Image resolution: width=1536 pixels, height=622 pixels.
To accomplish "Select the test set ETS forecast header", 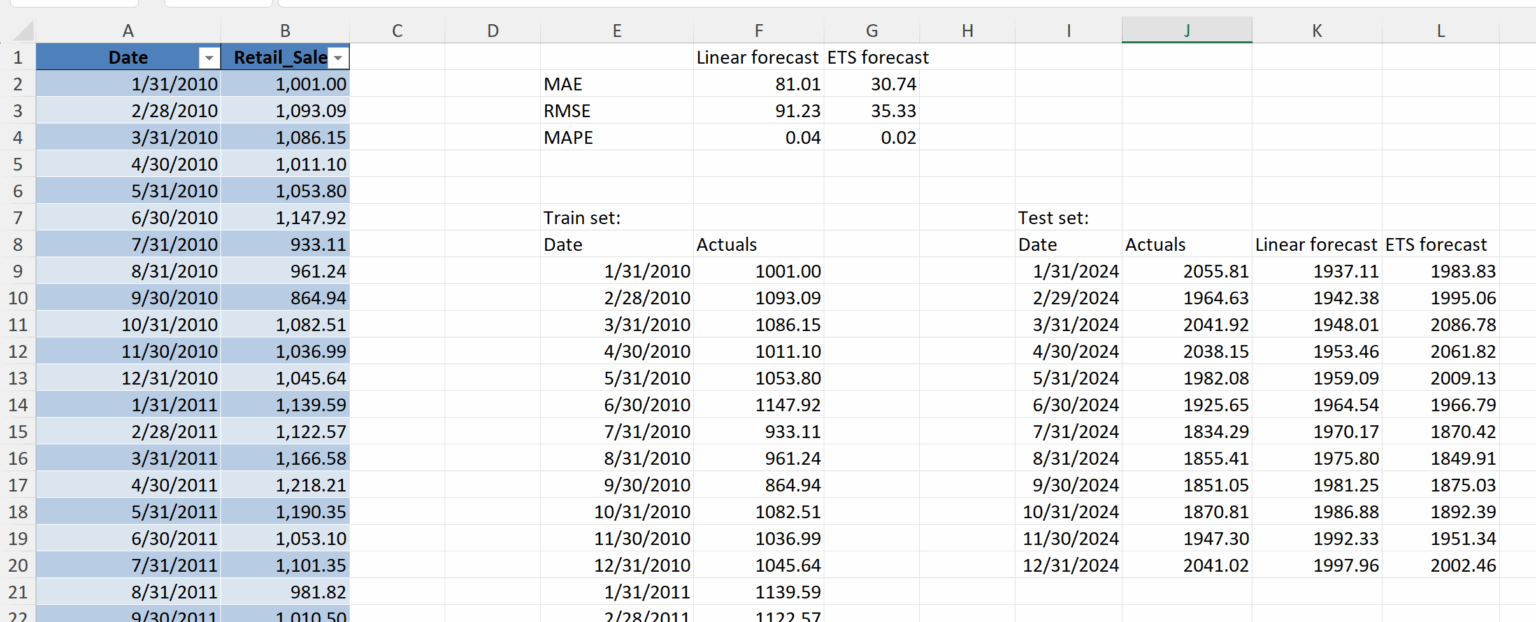I will (1436, 244).
